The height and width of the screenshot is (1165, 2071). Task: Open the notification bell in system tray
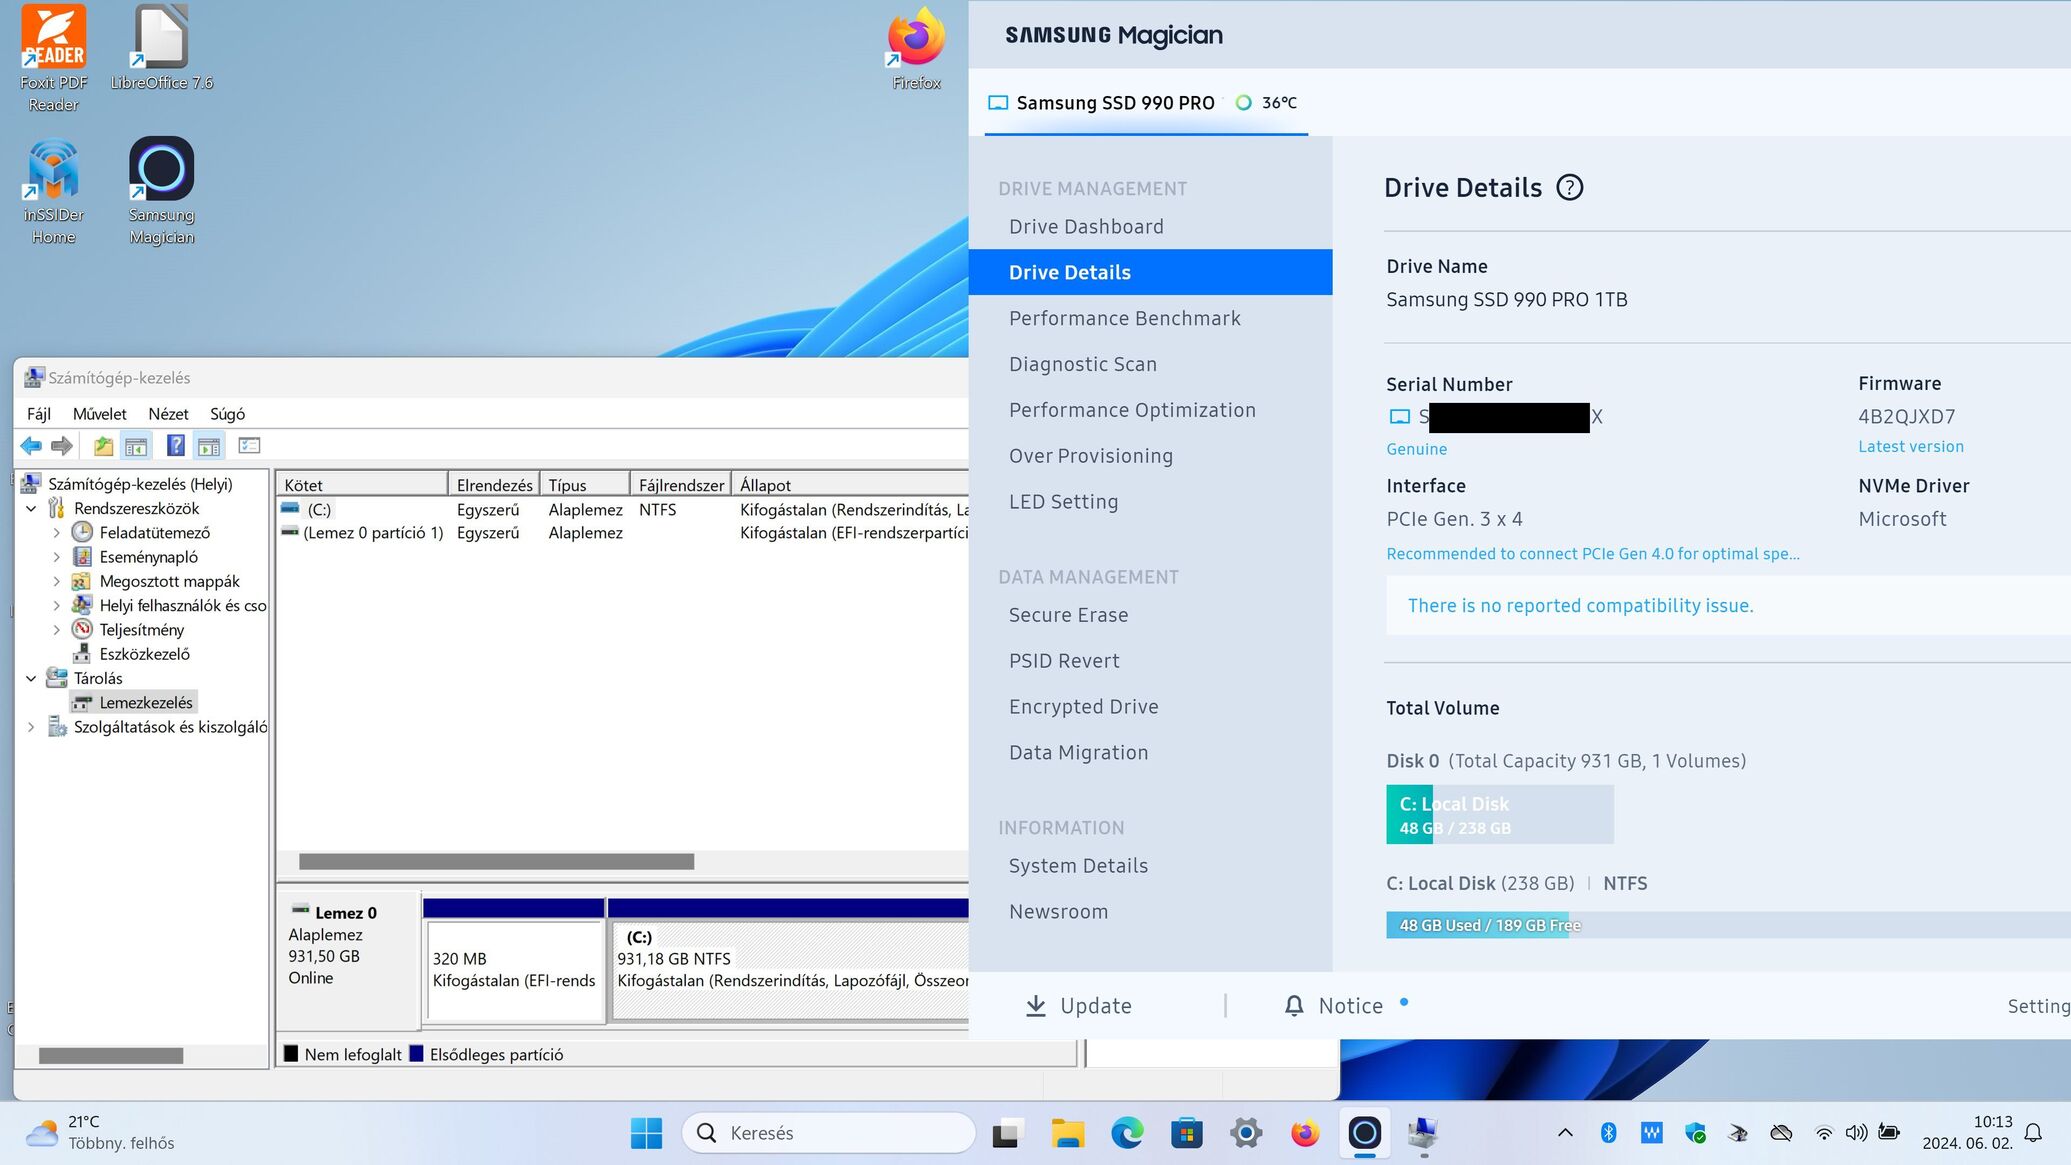click(x=2033, y=1133)
